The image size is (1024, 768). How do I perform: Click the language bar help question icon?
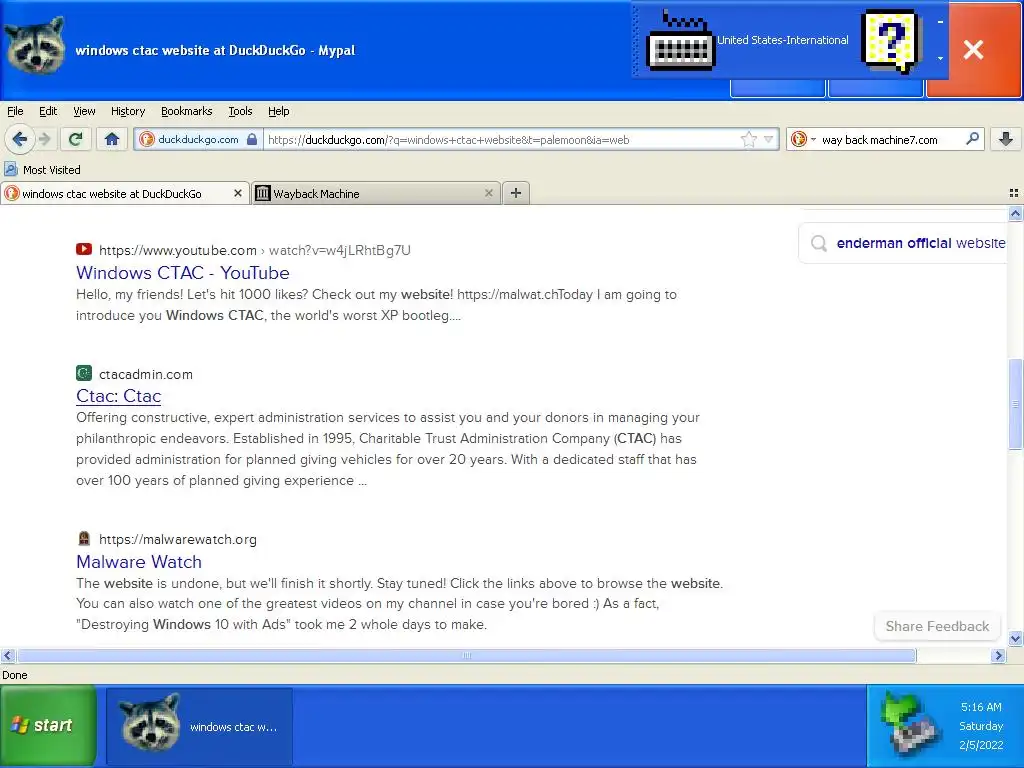pyautogui.click(x=891, y=40)
